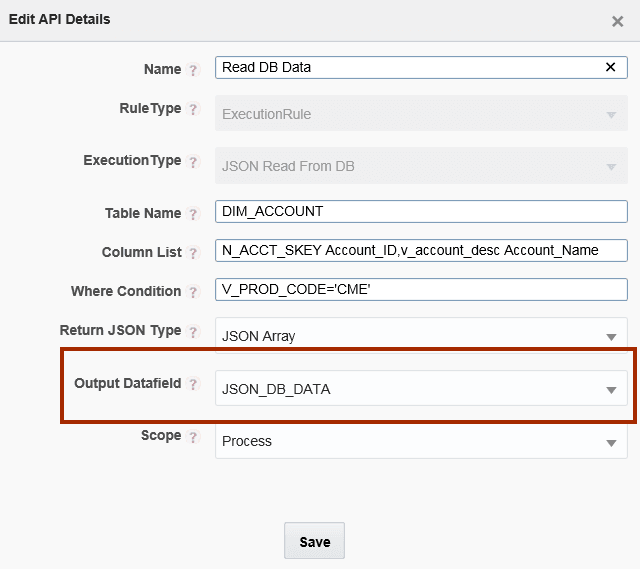The height and width of the screenshot is (569, 640).
Task: Show help for Scope field
Action: [193, 436]
